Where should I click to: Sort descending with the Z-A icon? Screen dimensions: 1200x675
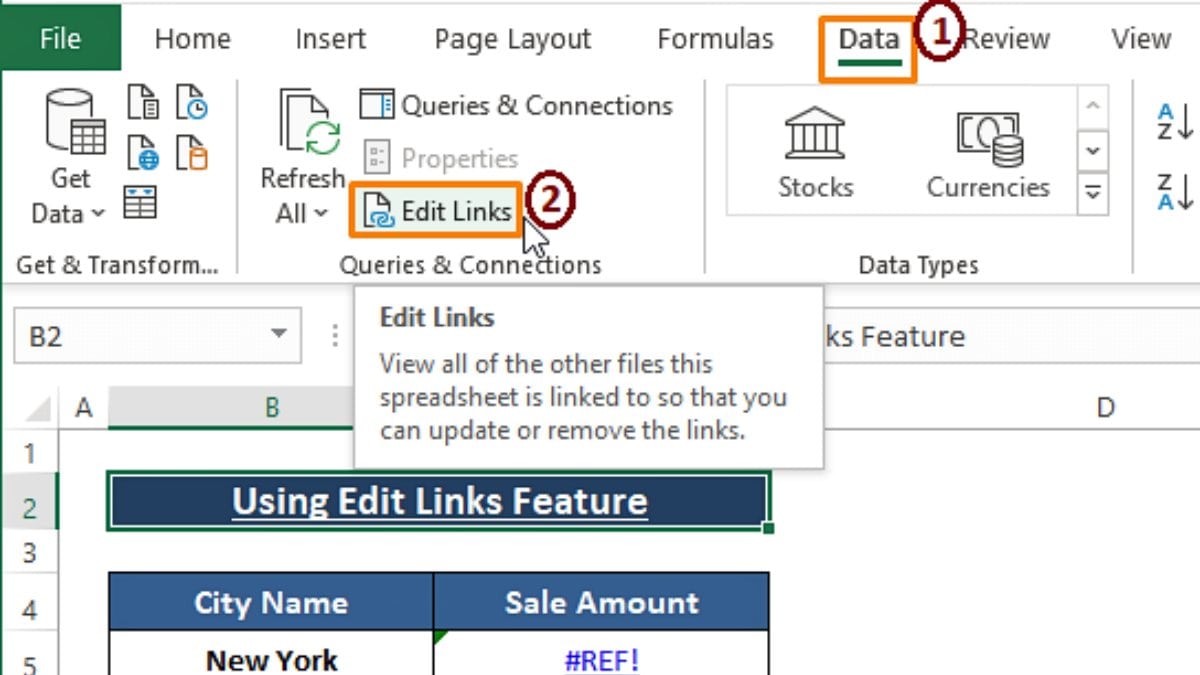point(1174,190)
